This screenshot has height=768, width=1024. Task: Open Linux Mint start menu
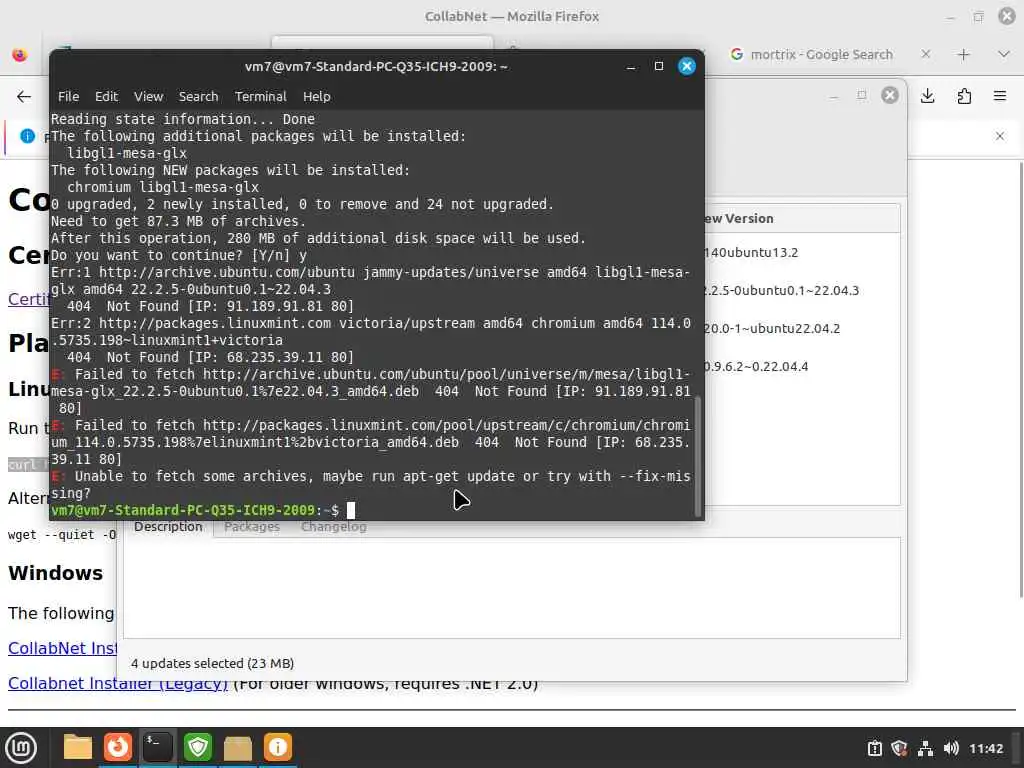[22, 748]
